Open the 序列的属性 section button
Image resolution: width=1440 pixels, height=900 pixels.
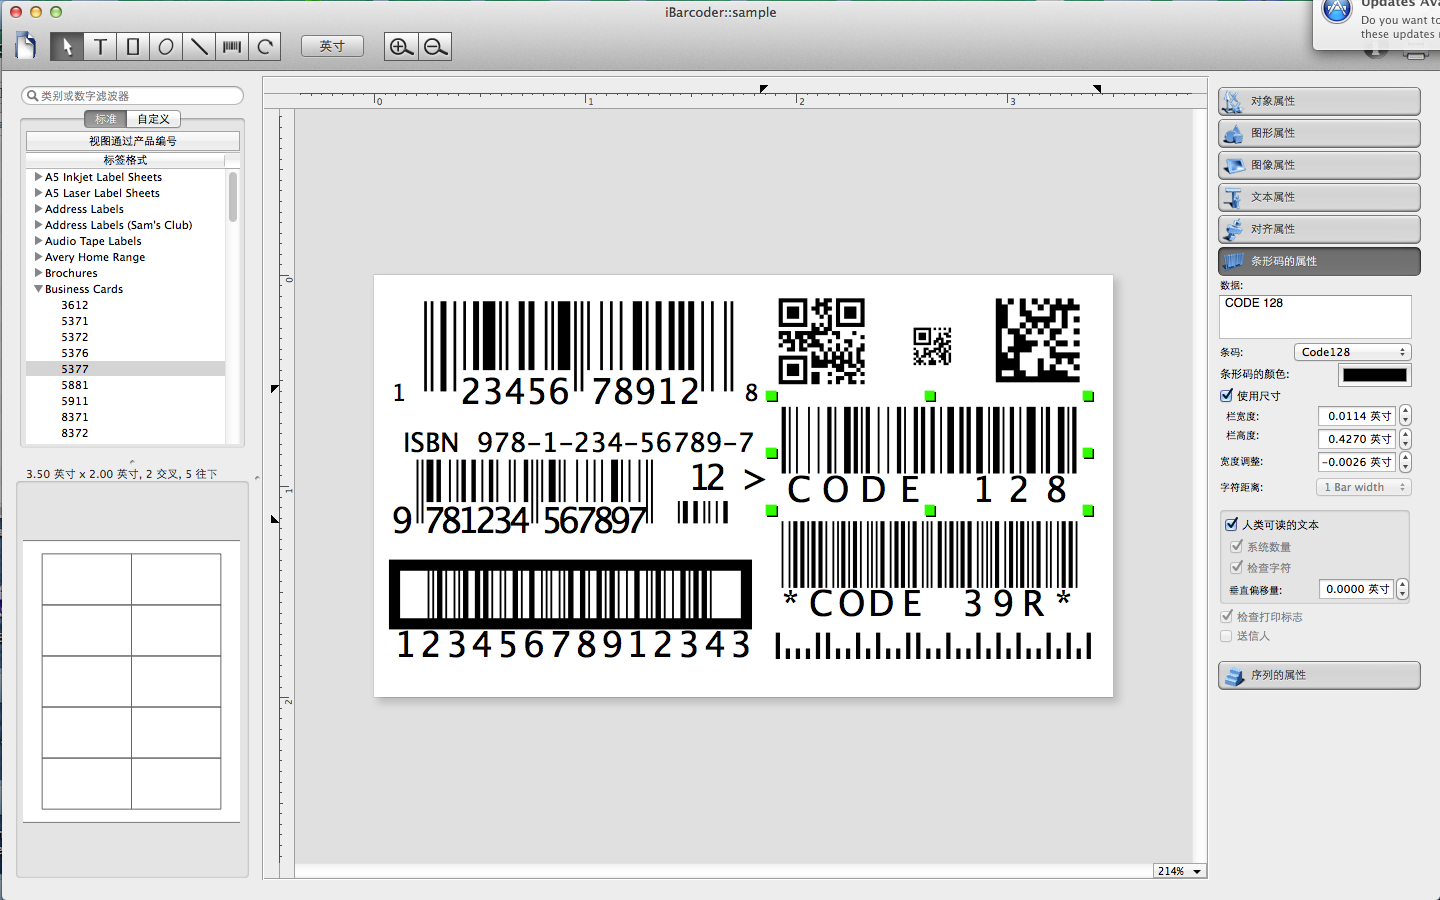pos(1319,675)
